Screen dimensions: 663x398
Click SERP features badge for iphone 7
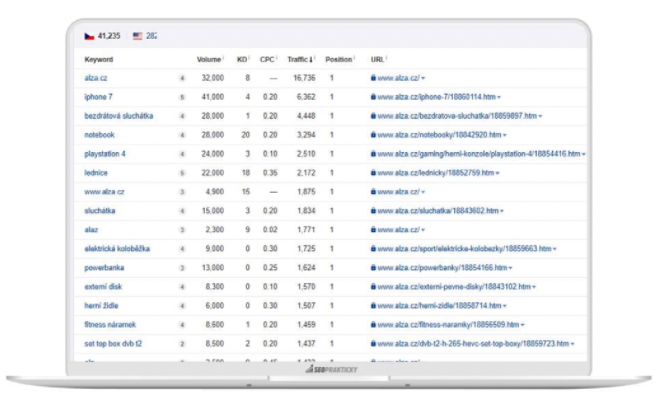(x=182, y=97)
